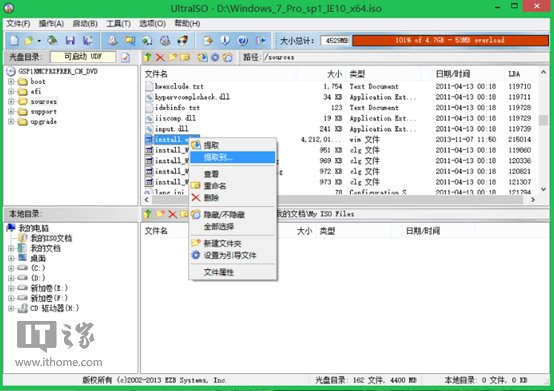Expand the (C:) drive tree node
The width and height of the screenshot is (554, 391).
click(x=11, y=268)
